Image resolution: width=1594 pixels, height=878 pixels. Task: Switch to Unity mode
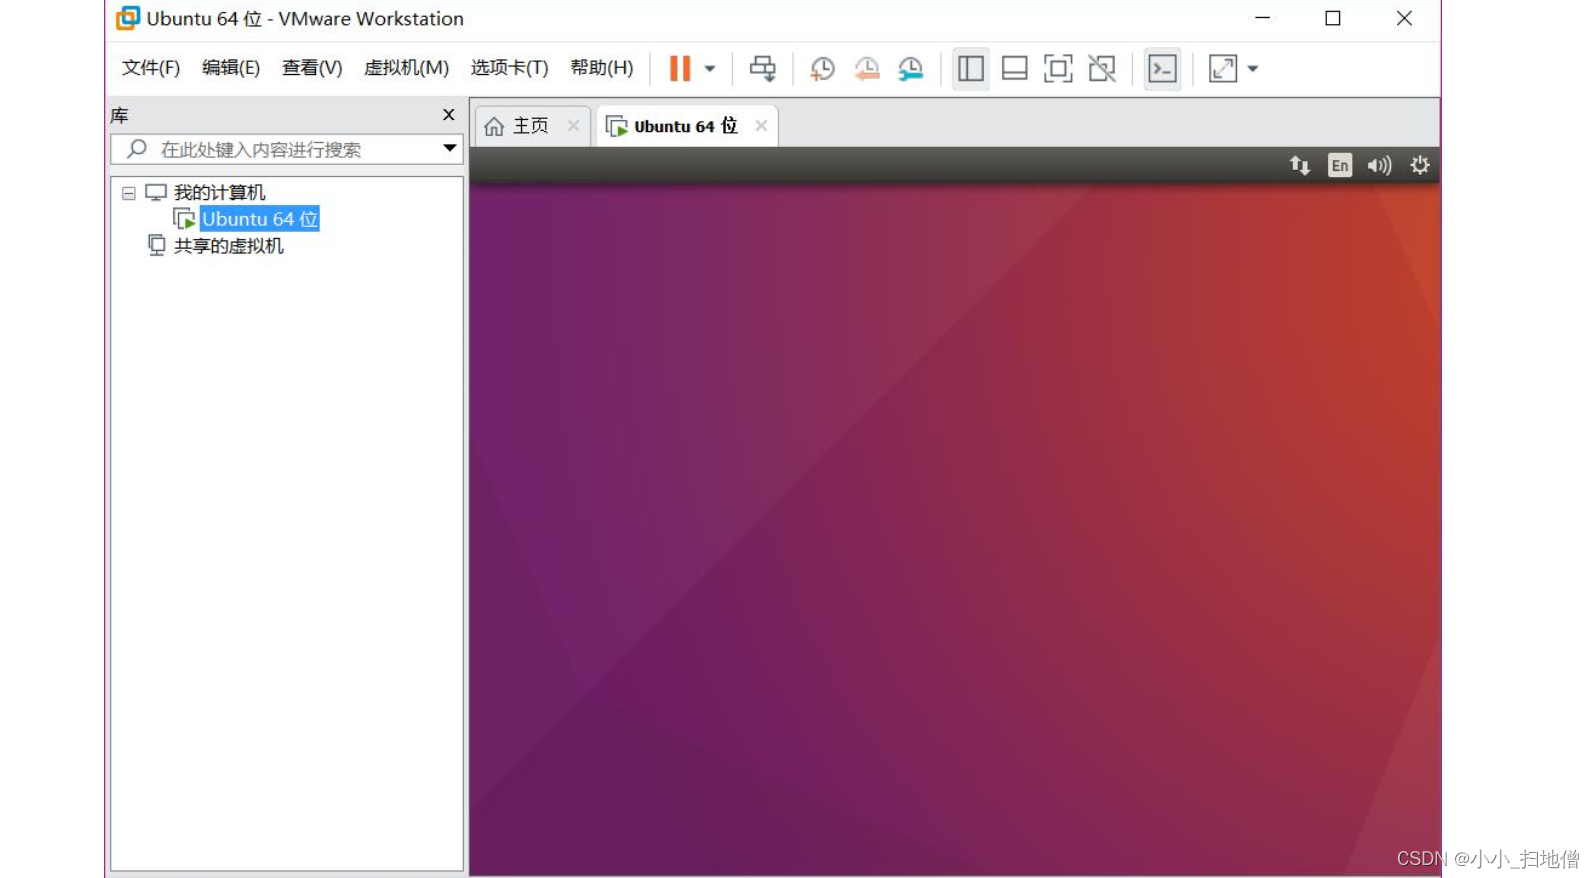1102,68
